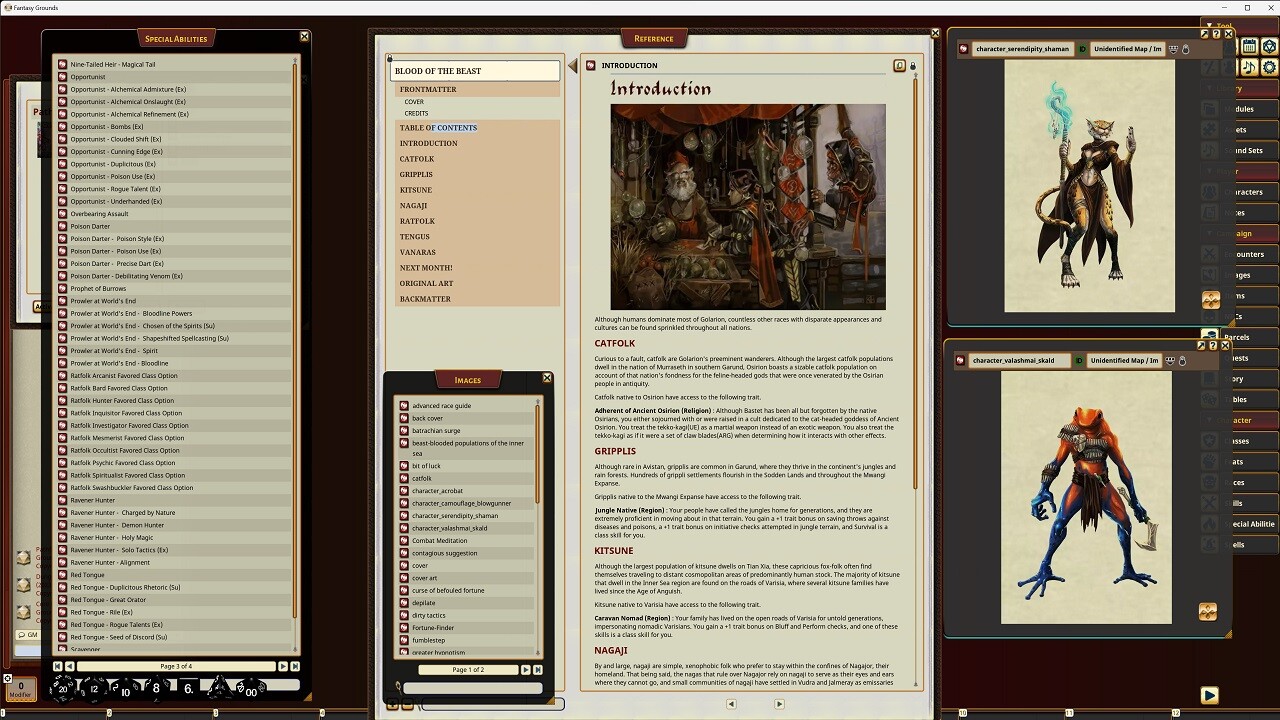1280x720 pixels.
Task: Select KITSUNE in the table of contents
Action: 416,190
